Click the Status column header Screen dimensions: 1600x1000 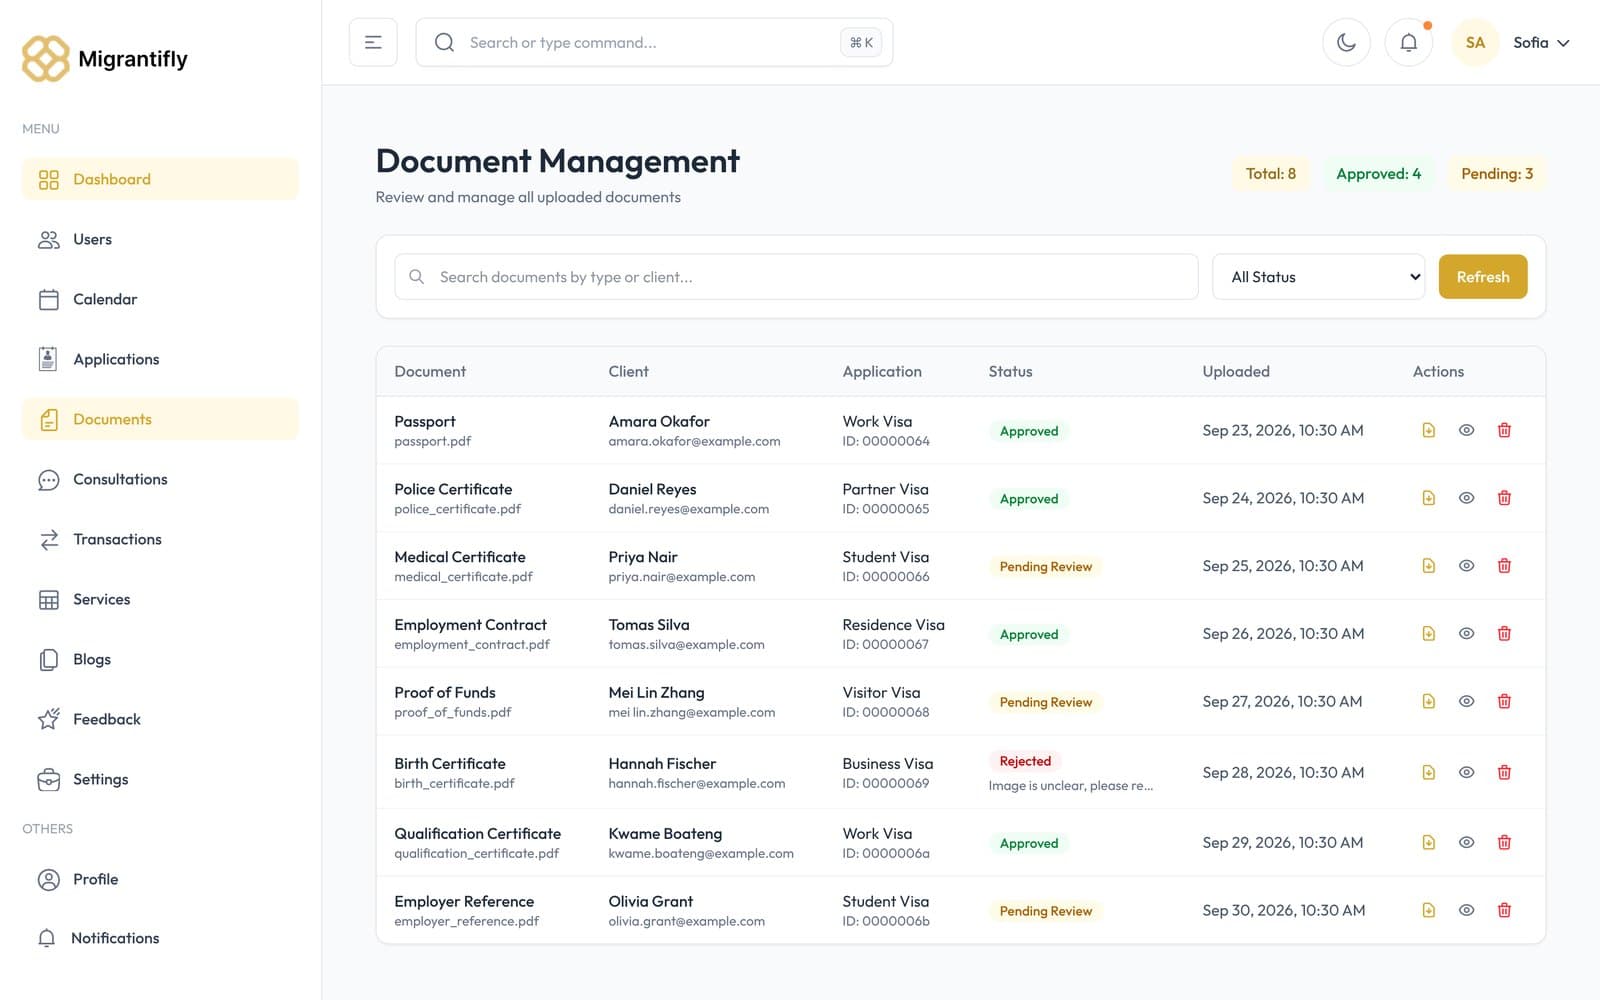coord(1010,371)
